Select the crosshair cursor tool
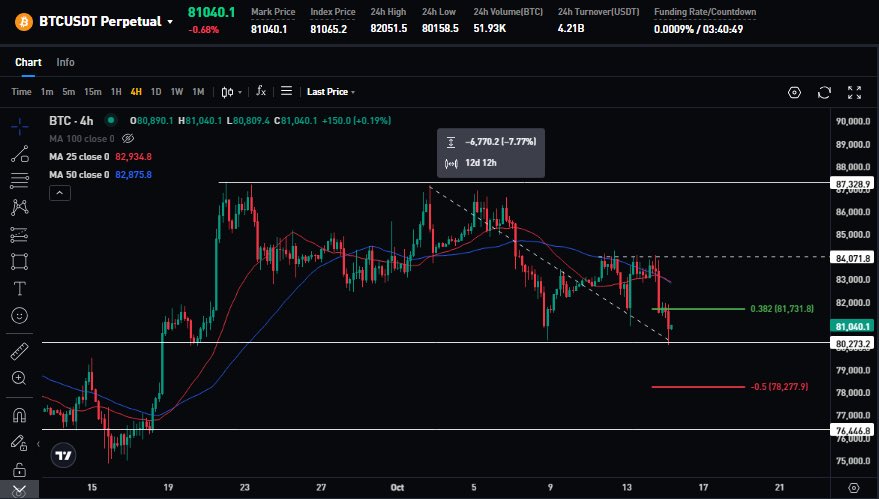879x499 pixels. click(x=19, y=127)
